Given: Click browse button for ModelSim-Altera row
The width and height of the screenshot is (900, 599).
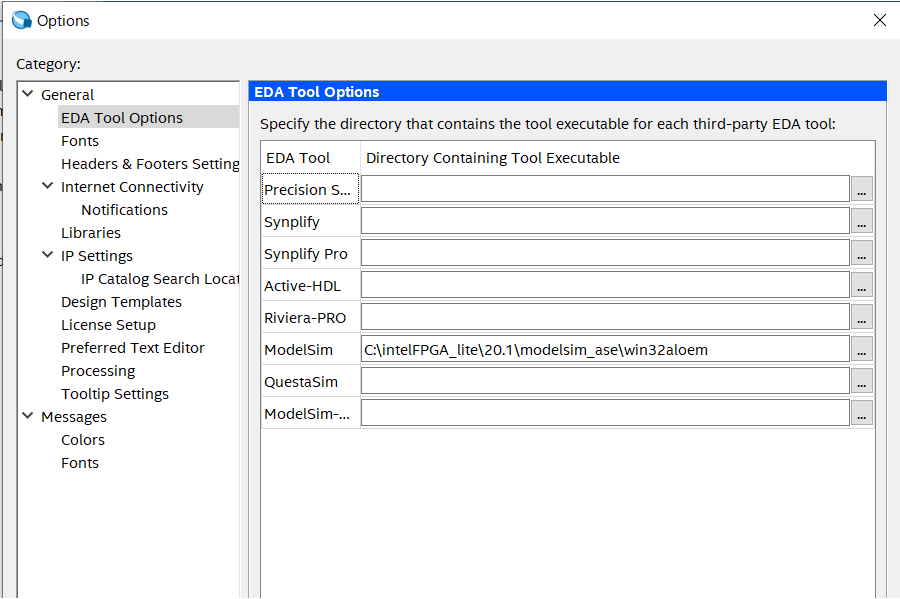Looking at the screenshot, I should pyautogui.click(x=861, y=413).
